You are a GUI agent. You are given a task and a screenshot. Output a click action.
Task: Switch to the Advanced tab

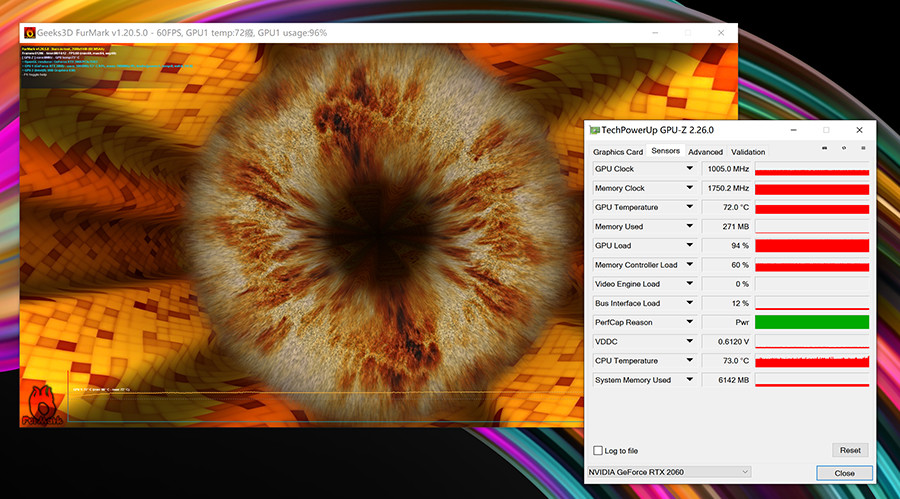point(705,152)
